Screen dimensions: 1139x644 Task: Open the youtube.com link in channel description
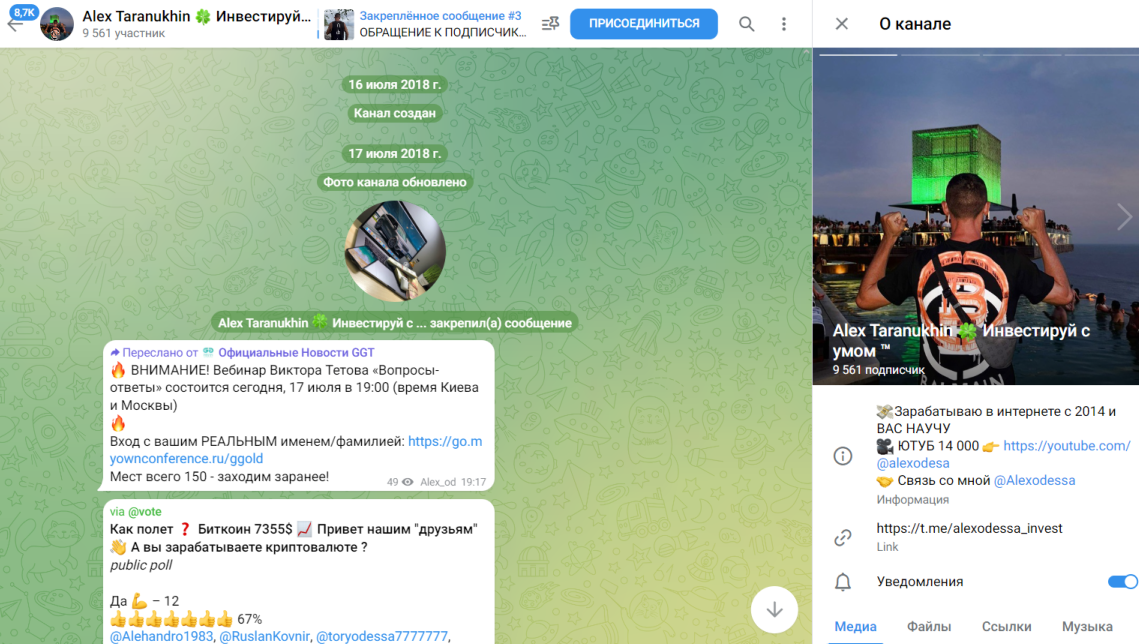(x=1066, y=446)
